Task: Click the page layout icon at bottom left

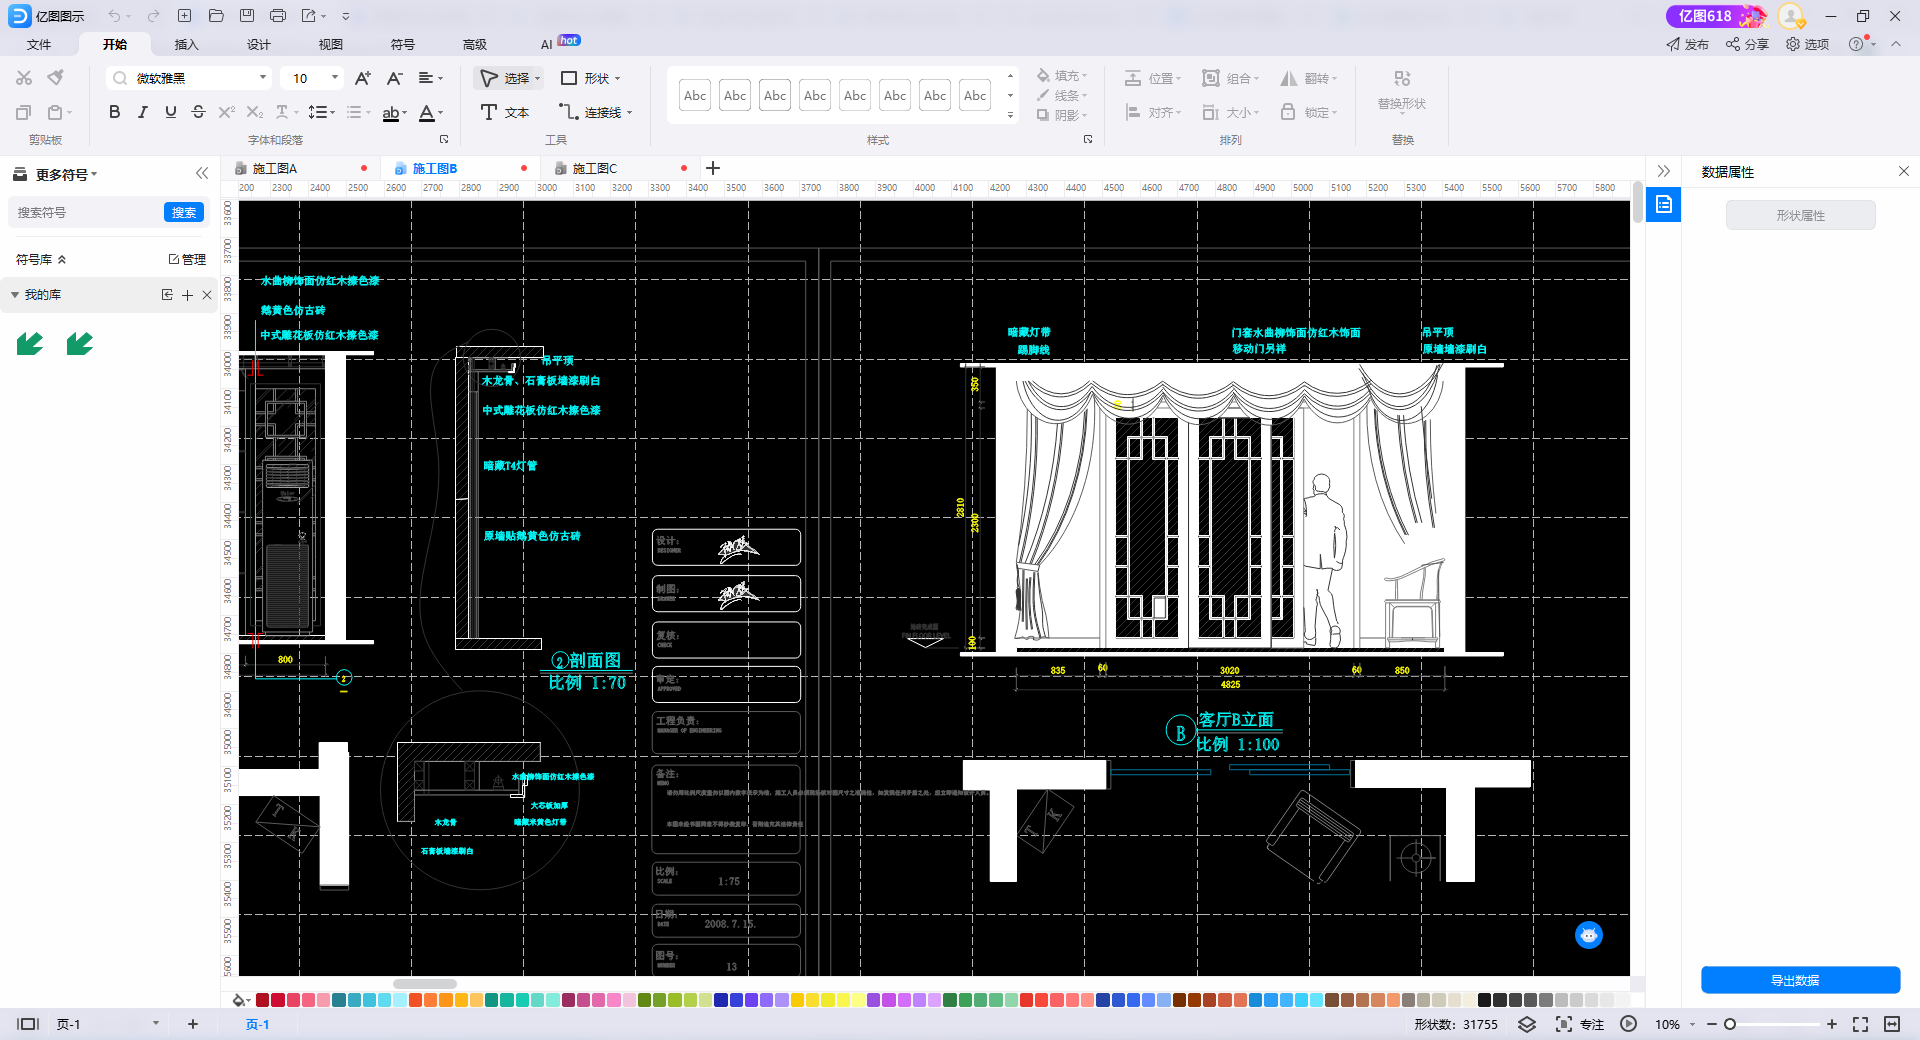Action: (x=28, y=1024)
